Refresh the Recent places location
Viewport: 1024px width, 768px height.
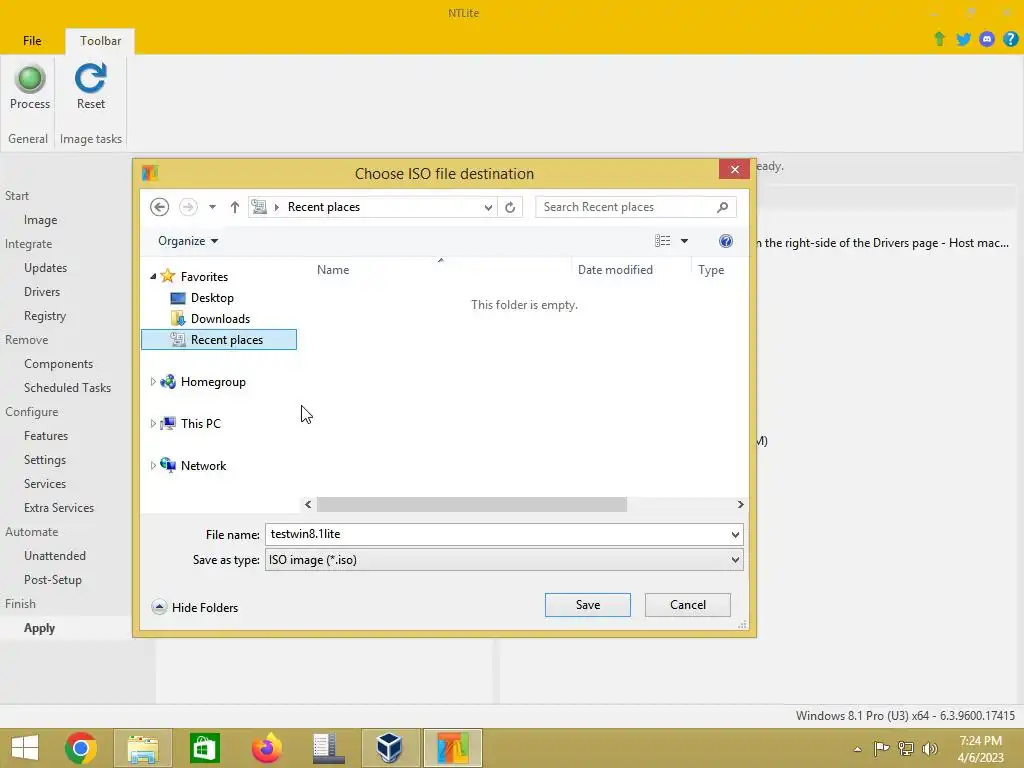(510, 207)
